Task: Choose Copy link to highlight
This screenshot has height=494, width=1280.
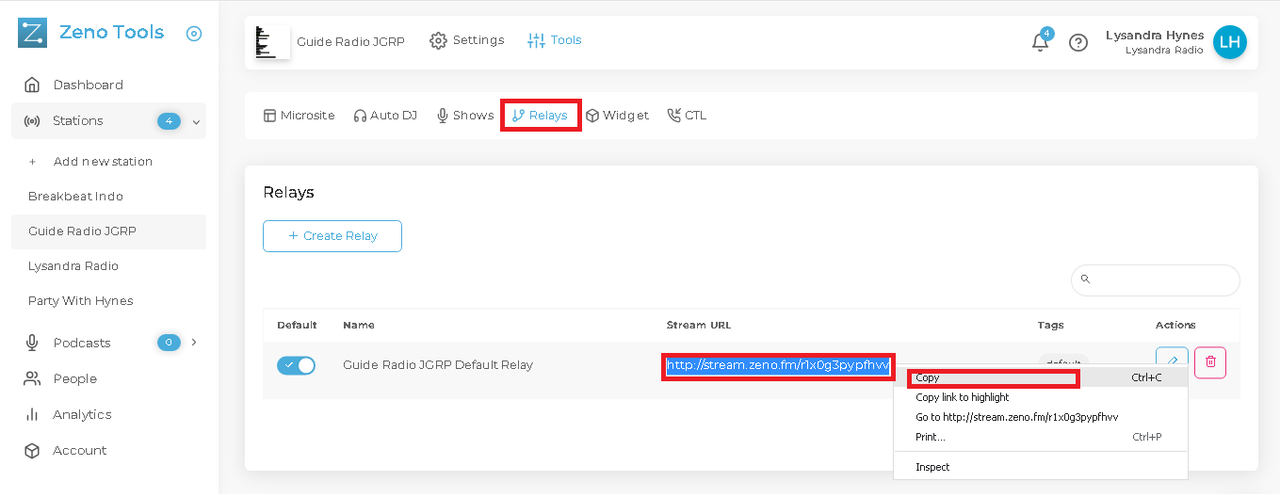Action: pyautogui.click(x=1040, y=398)
